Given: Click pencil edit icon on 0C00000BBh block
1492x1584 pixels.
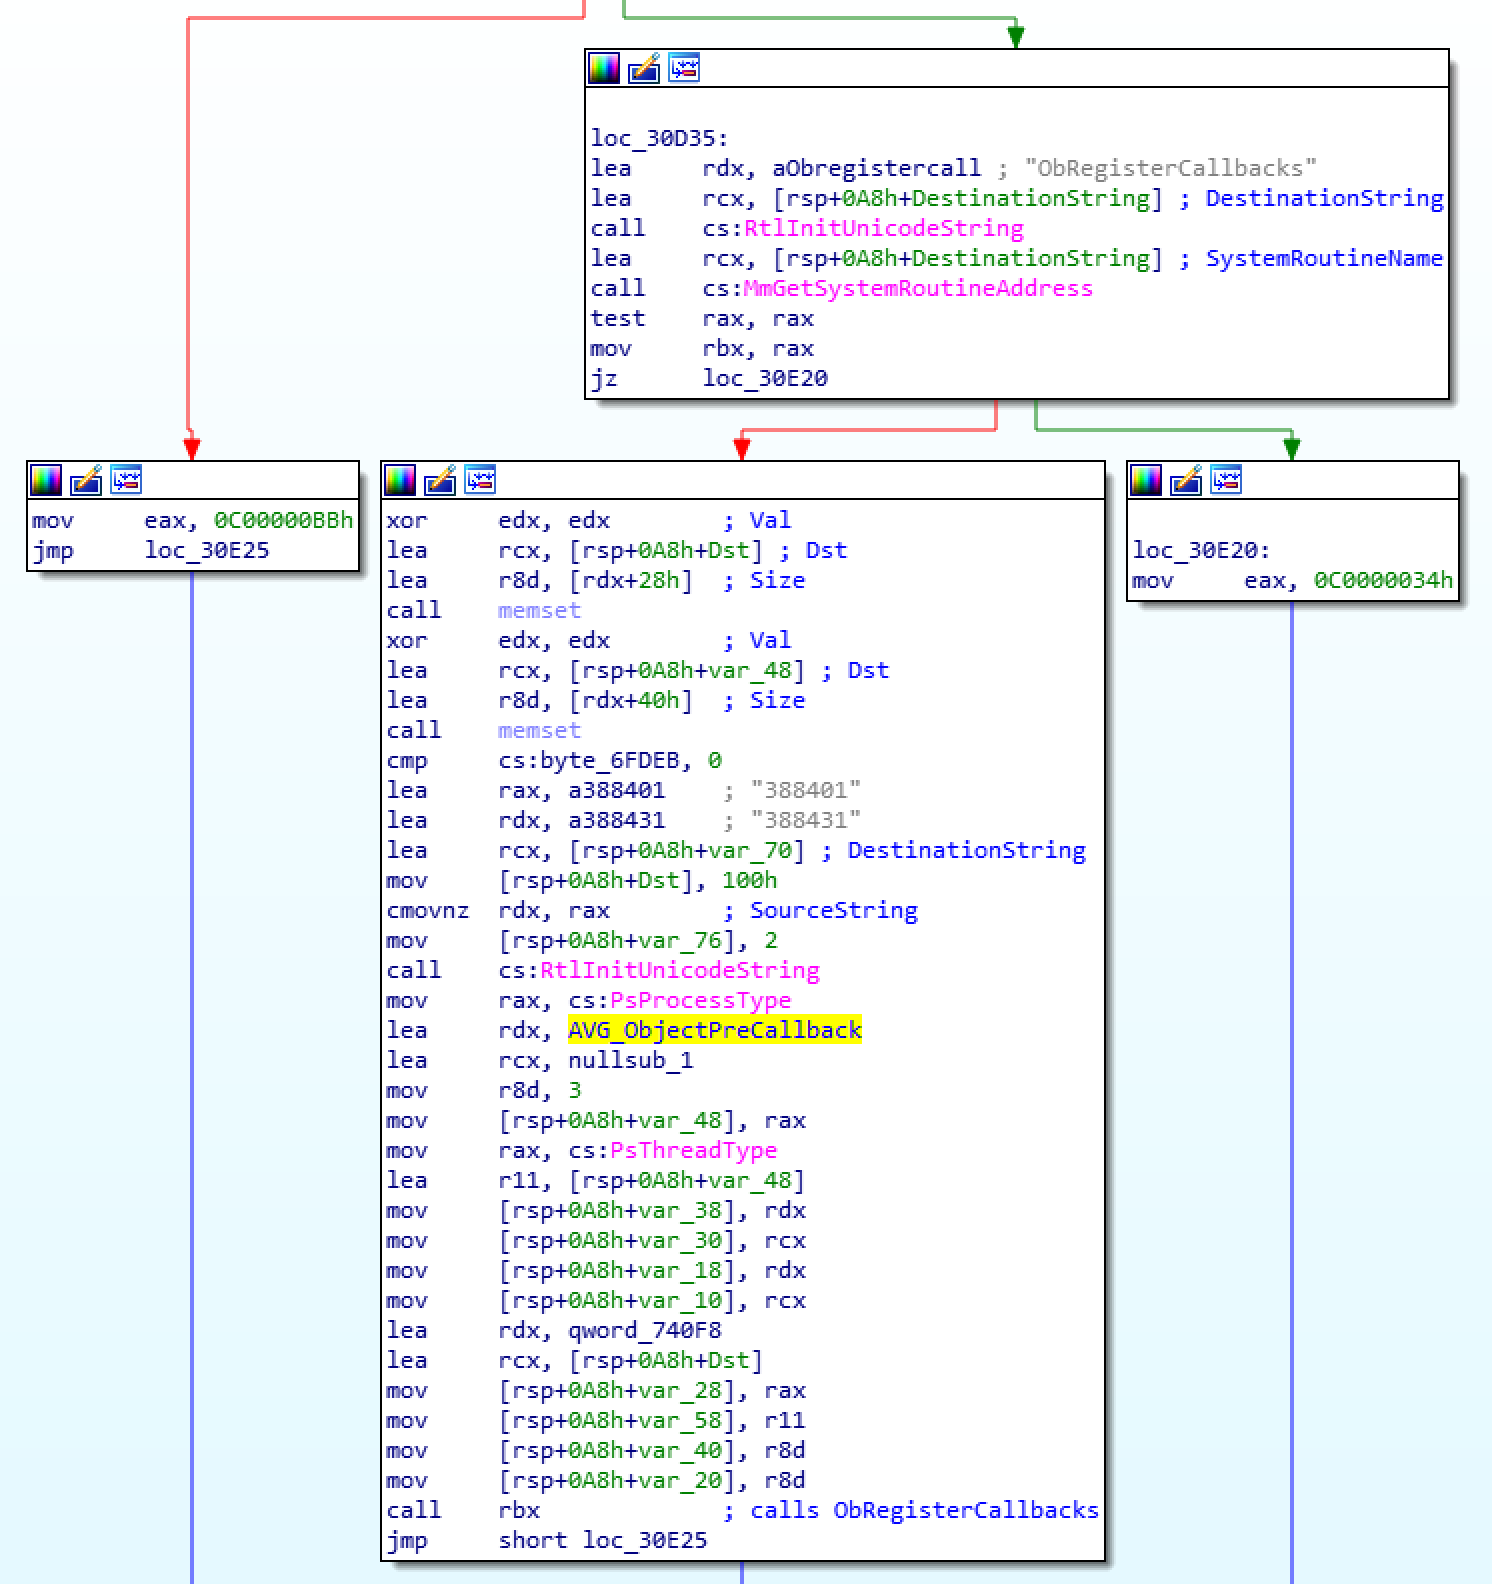Looking at the screenshot, I should pos(86,480).
